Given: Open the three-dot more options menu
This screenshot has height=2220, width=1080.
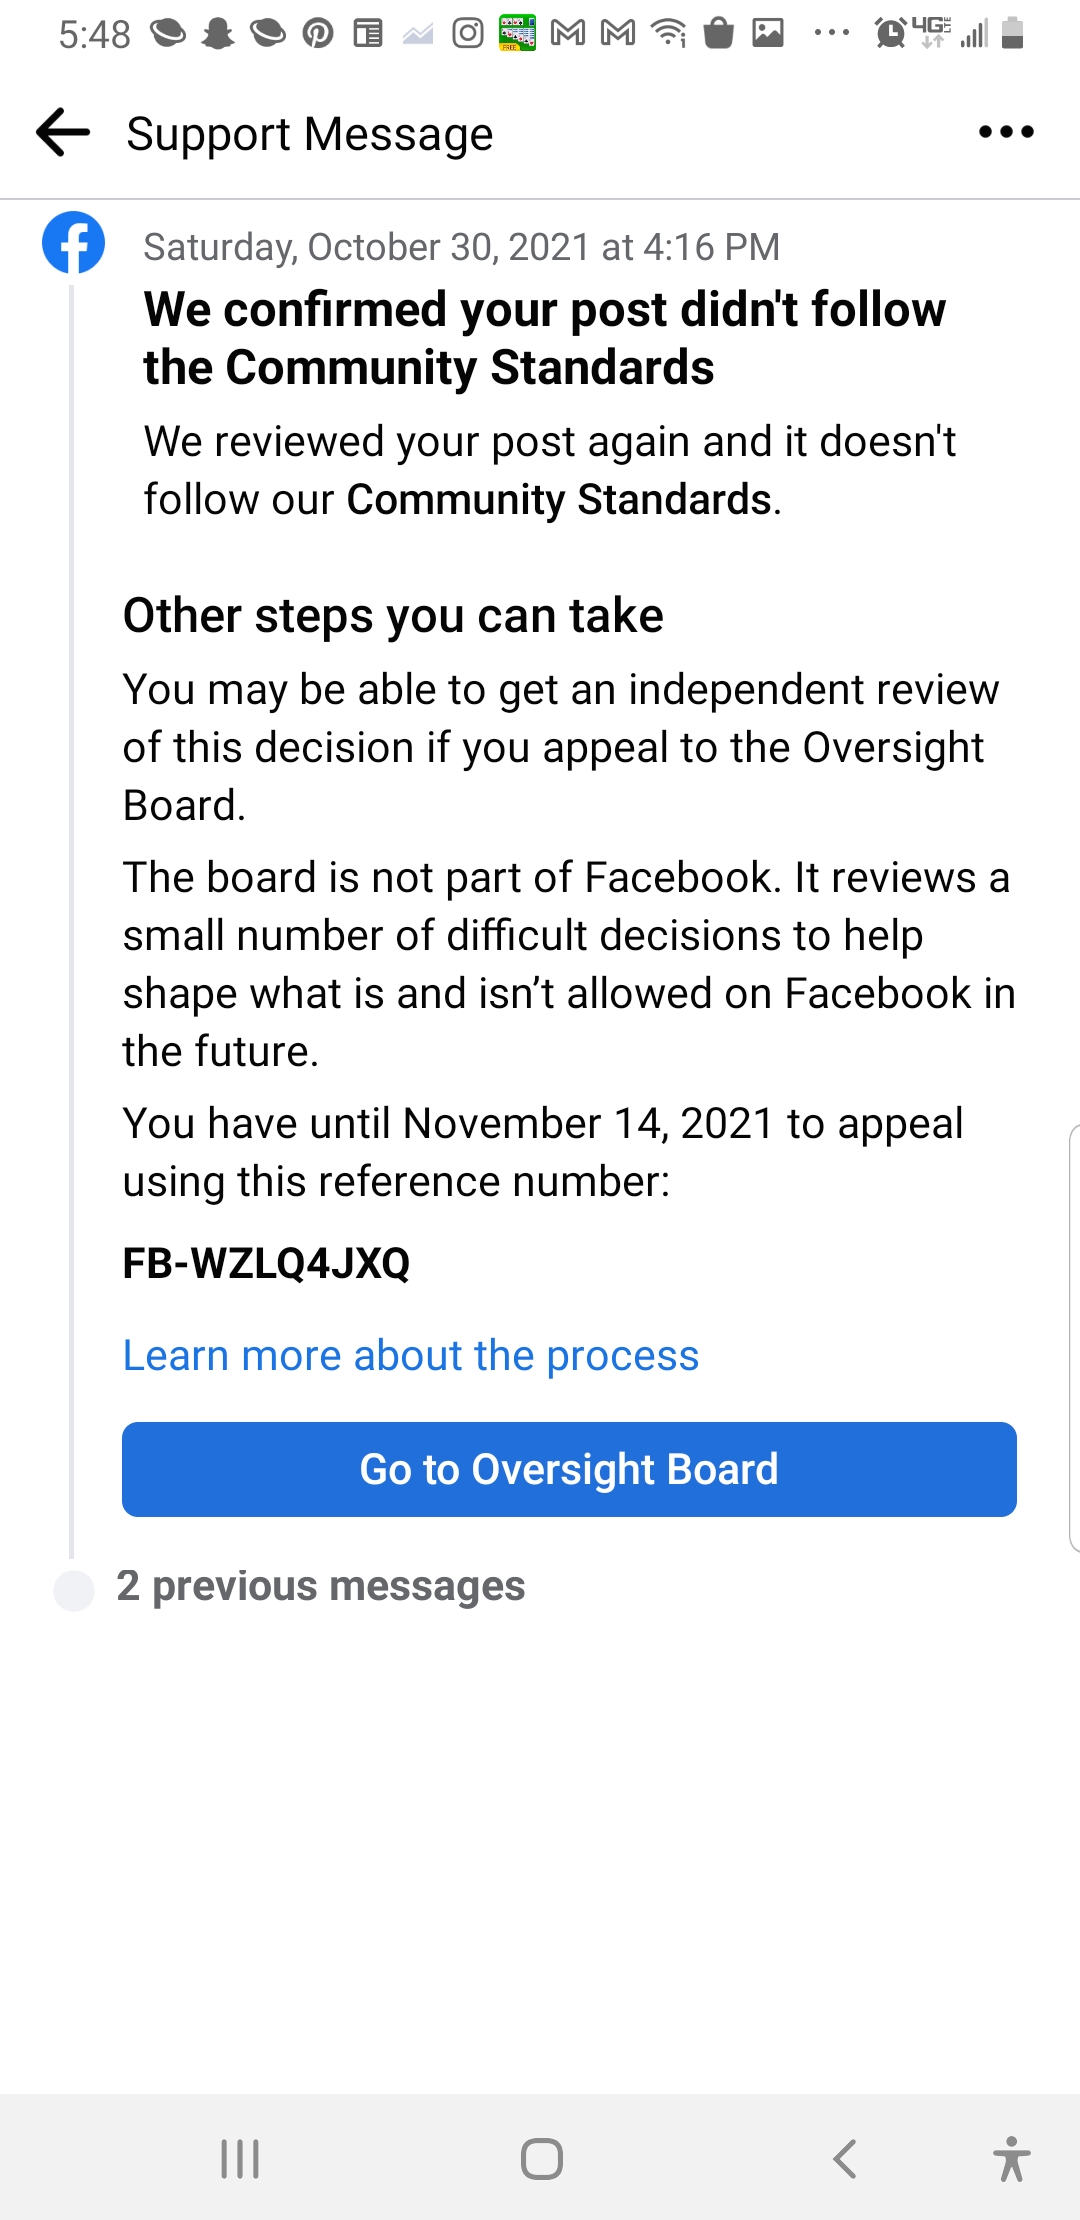Looking at the screenshot, I should tap(1006, 132).
